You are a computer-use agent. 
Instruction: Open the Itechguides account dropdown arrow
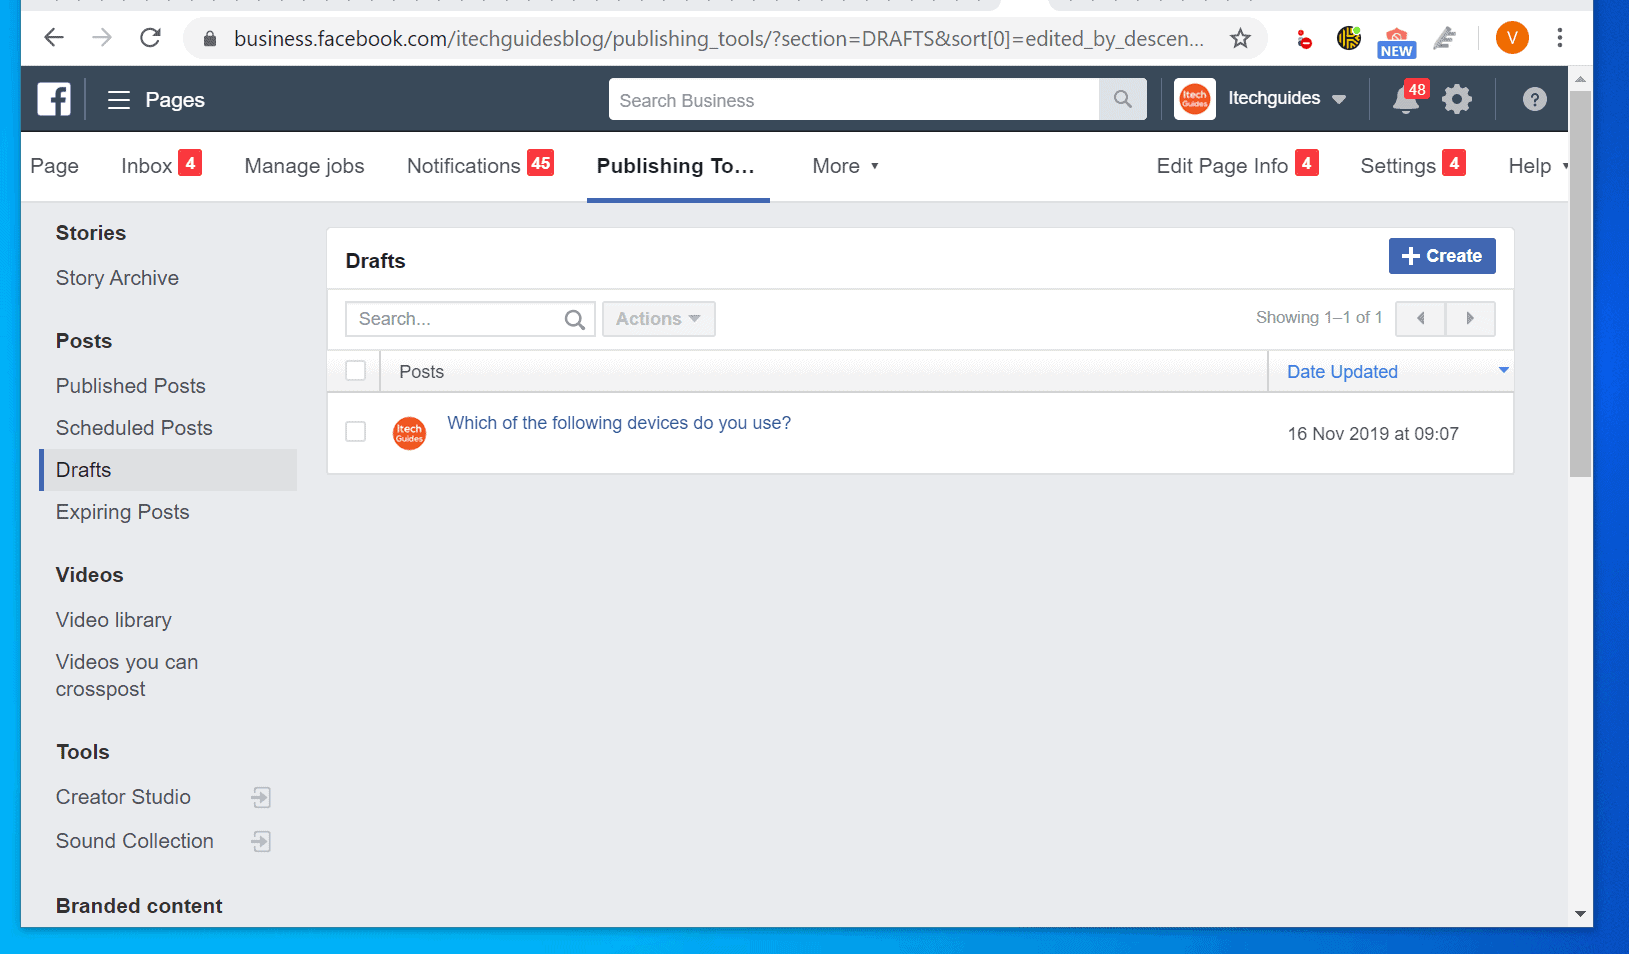1340,99
